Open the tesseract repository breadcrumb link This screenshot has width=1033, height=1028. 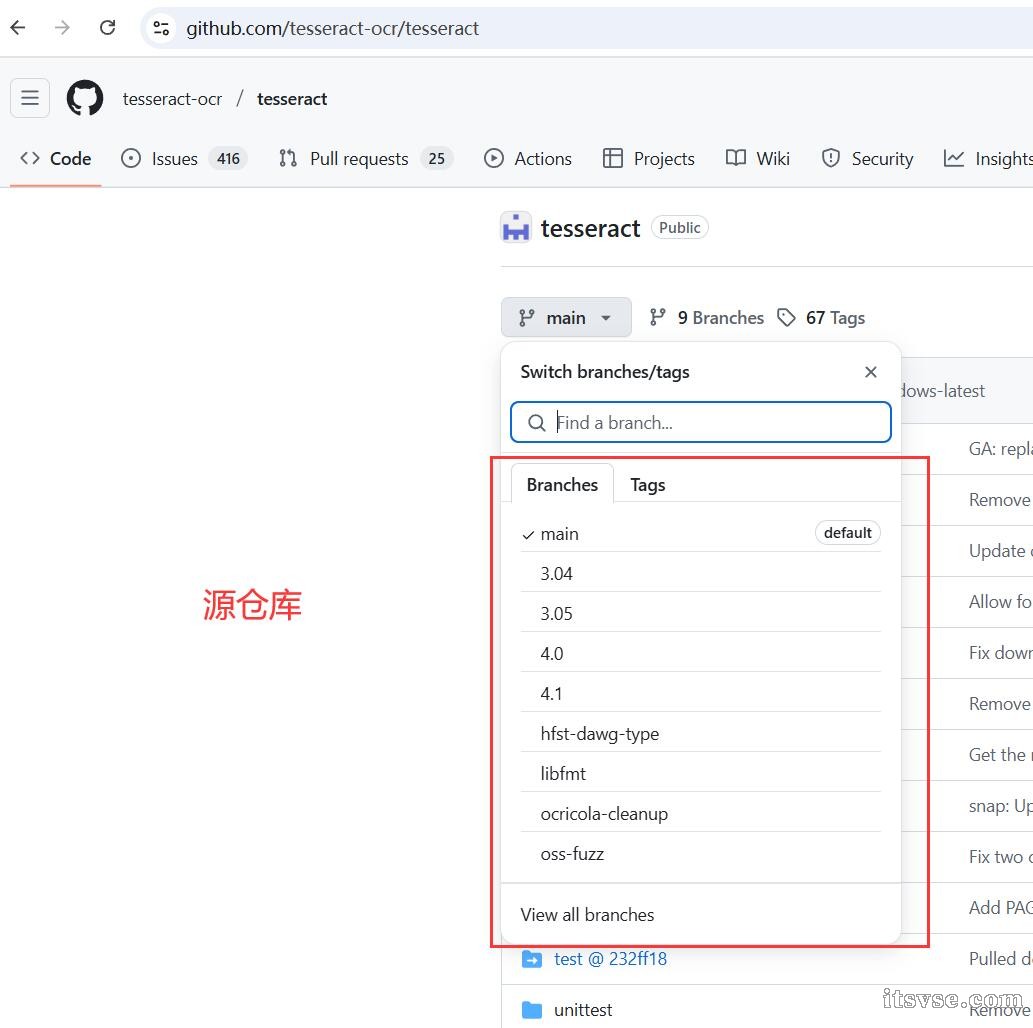292,99
